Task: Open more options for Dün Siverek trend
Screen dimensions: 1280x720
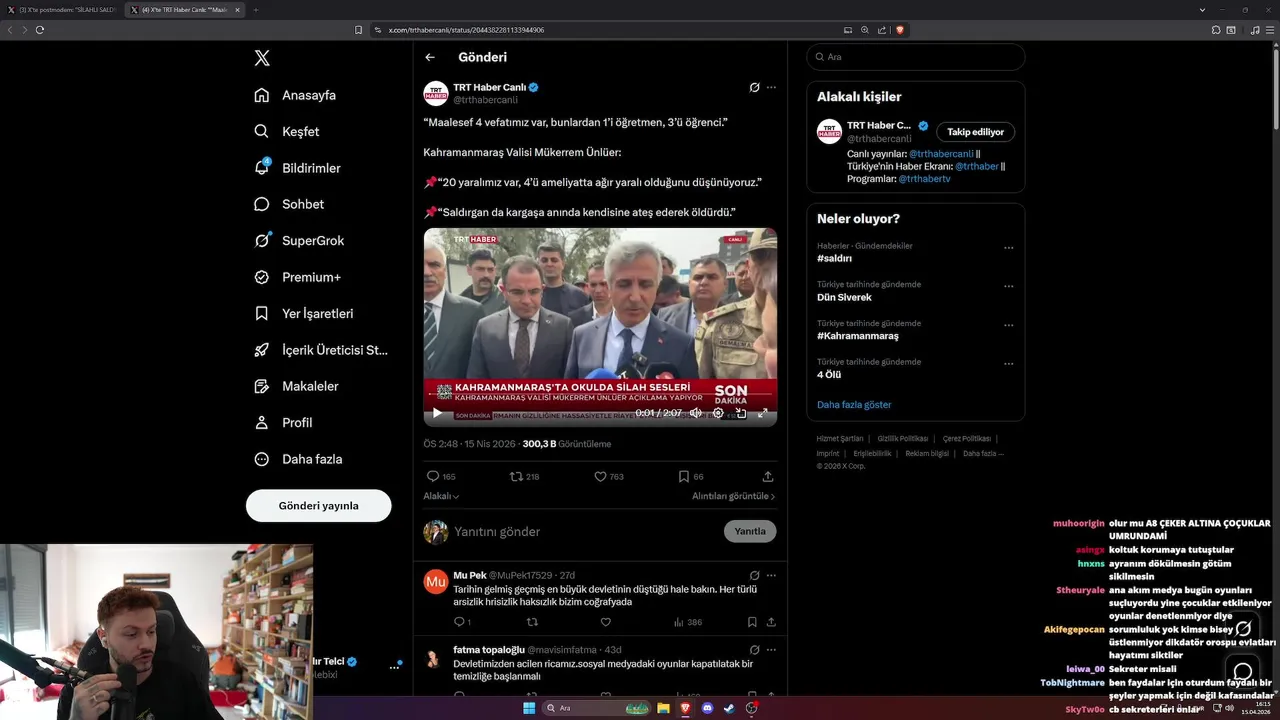Action: pos(1009,287)
